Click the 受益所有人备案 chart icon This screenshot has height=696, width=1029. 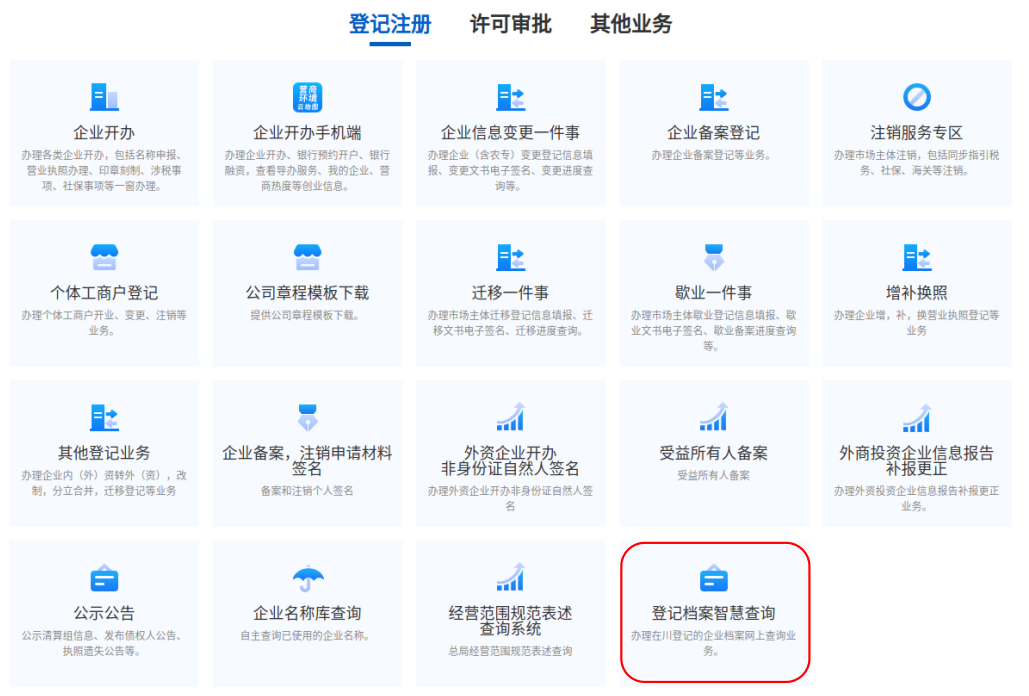(713, 417)
